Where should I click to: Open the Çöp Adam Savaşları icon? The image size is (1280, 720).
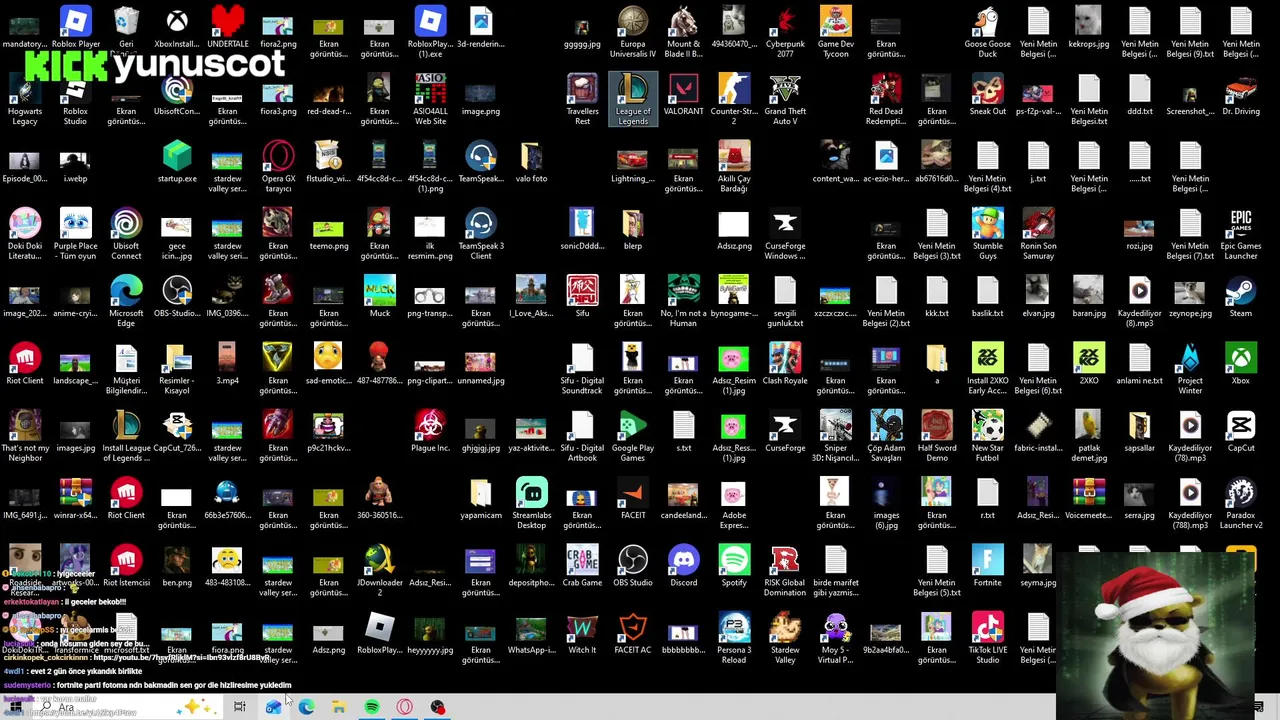886,437
